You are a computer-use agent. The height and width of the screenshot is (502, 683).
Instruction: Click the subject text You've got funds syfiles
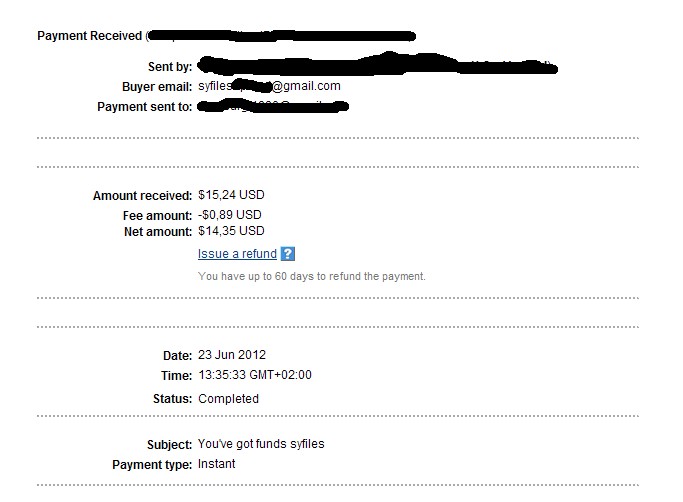click(261, 444)
